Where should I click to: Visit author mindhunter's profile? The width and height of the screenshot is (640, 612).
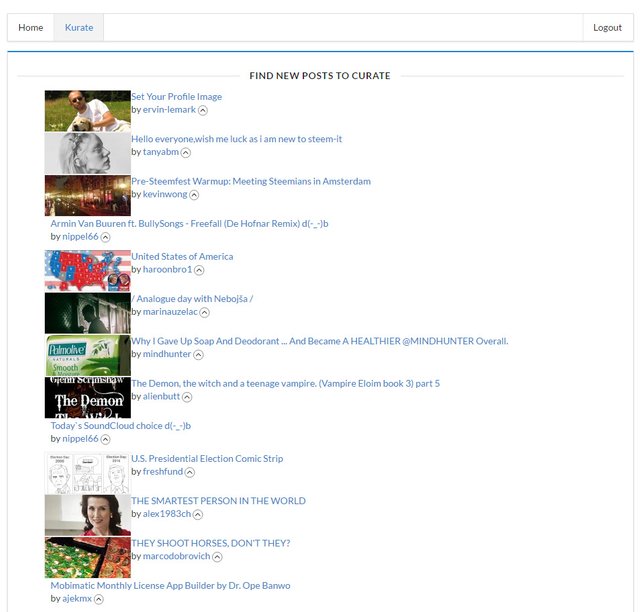(167, 354)
